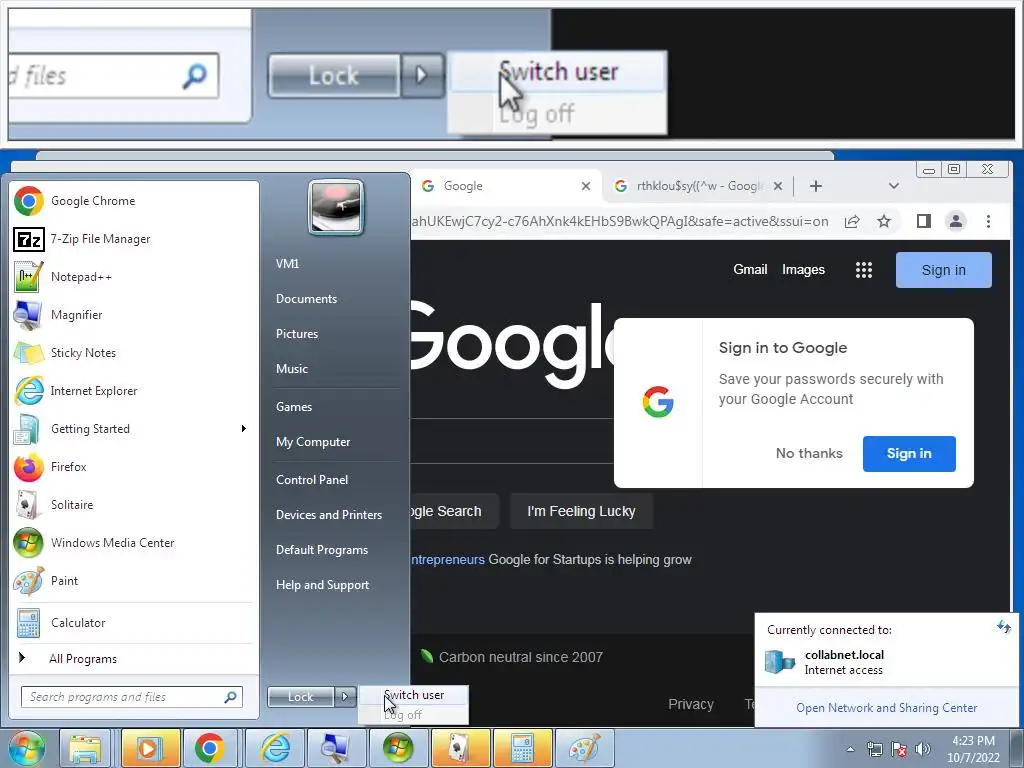Viewport: 1024px width, 768px height.
Task: Open a new Chrome tab
Action: click(816, 186)
